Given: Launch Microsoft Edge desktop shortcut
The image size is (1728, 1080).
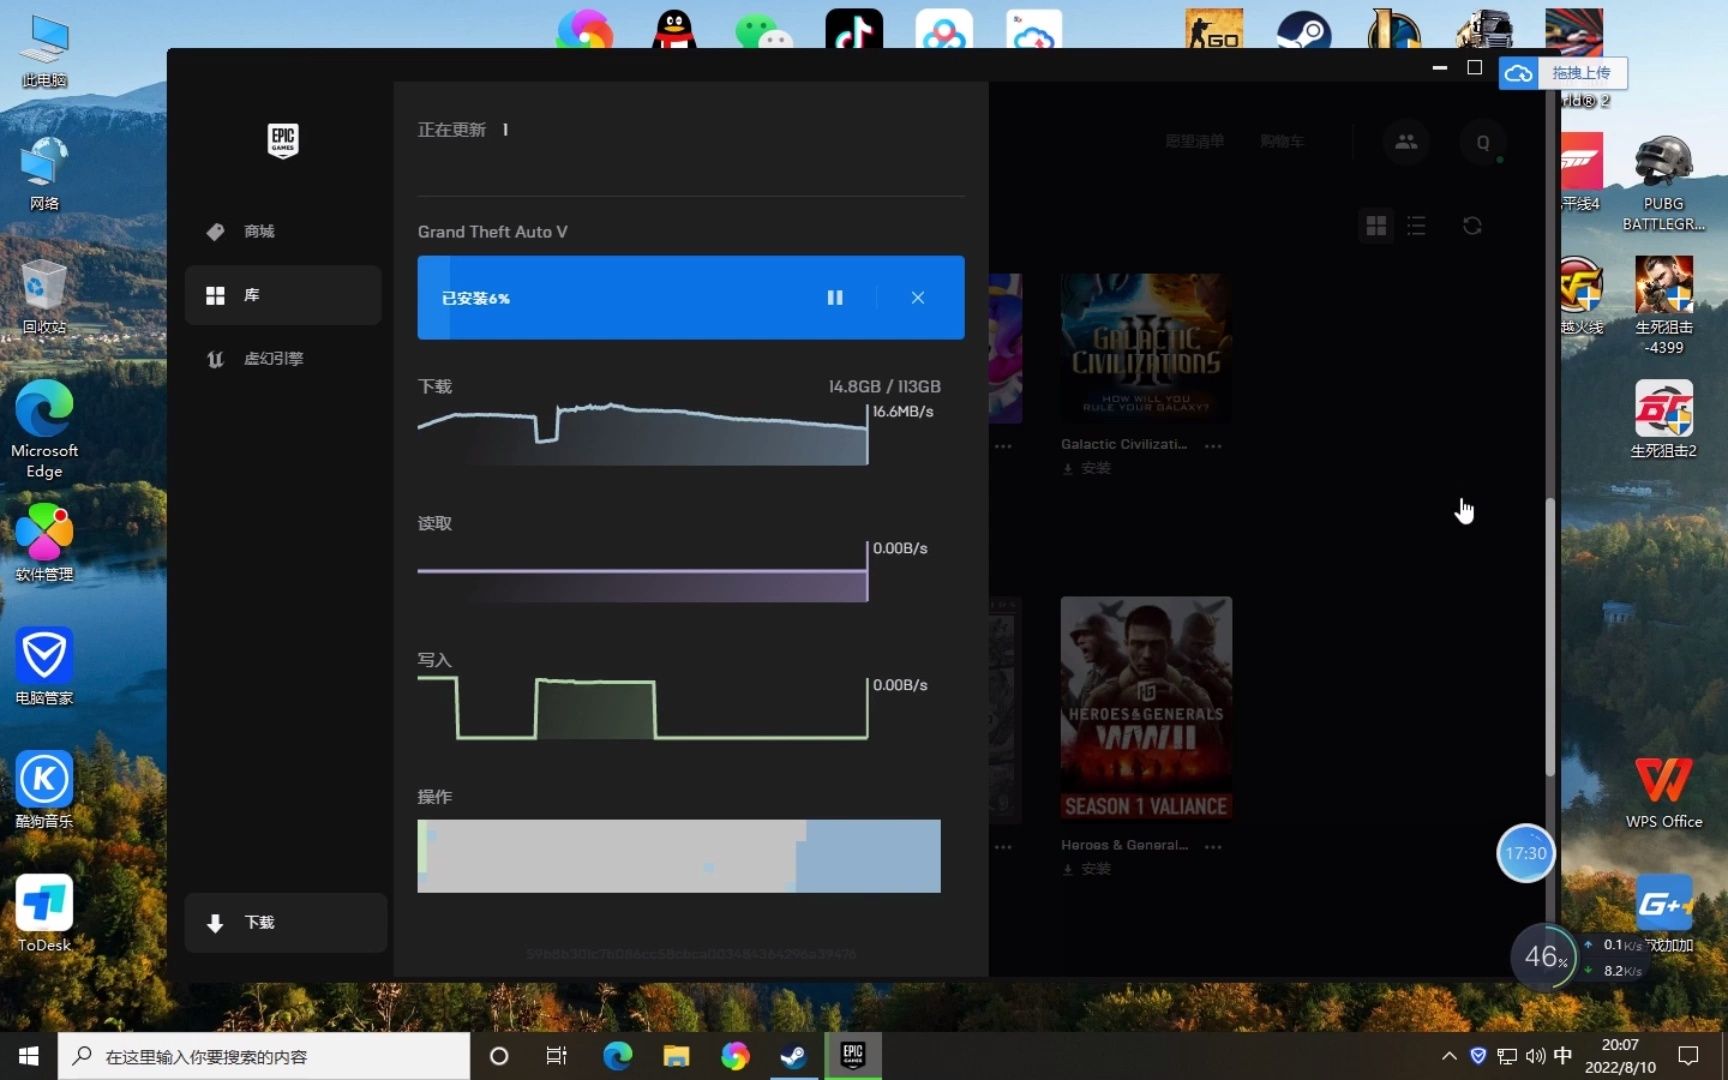Looking at the screenshot, I should coord(44,430).
